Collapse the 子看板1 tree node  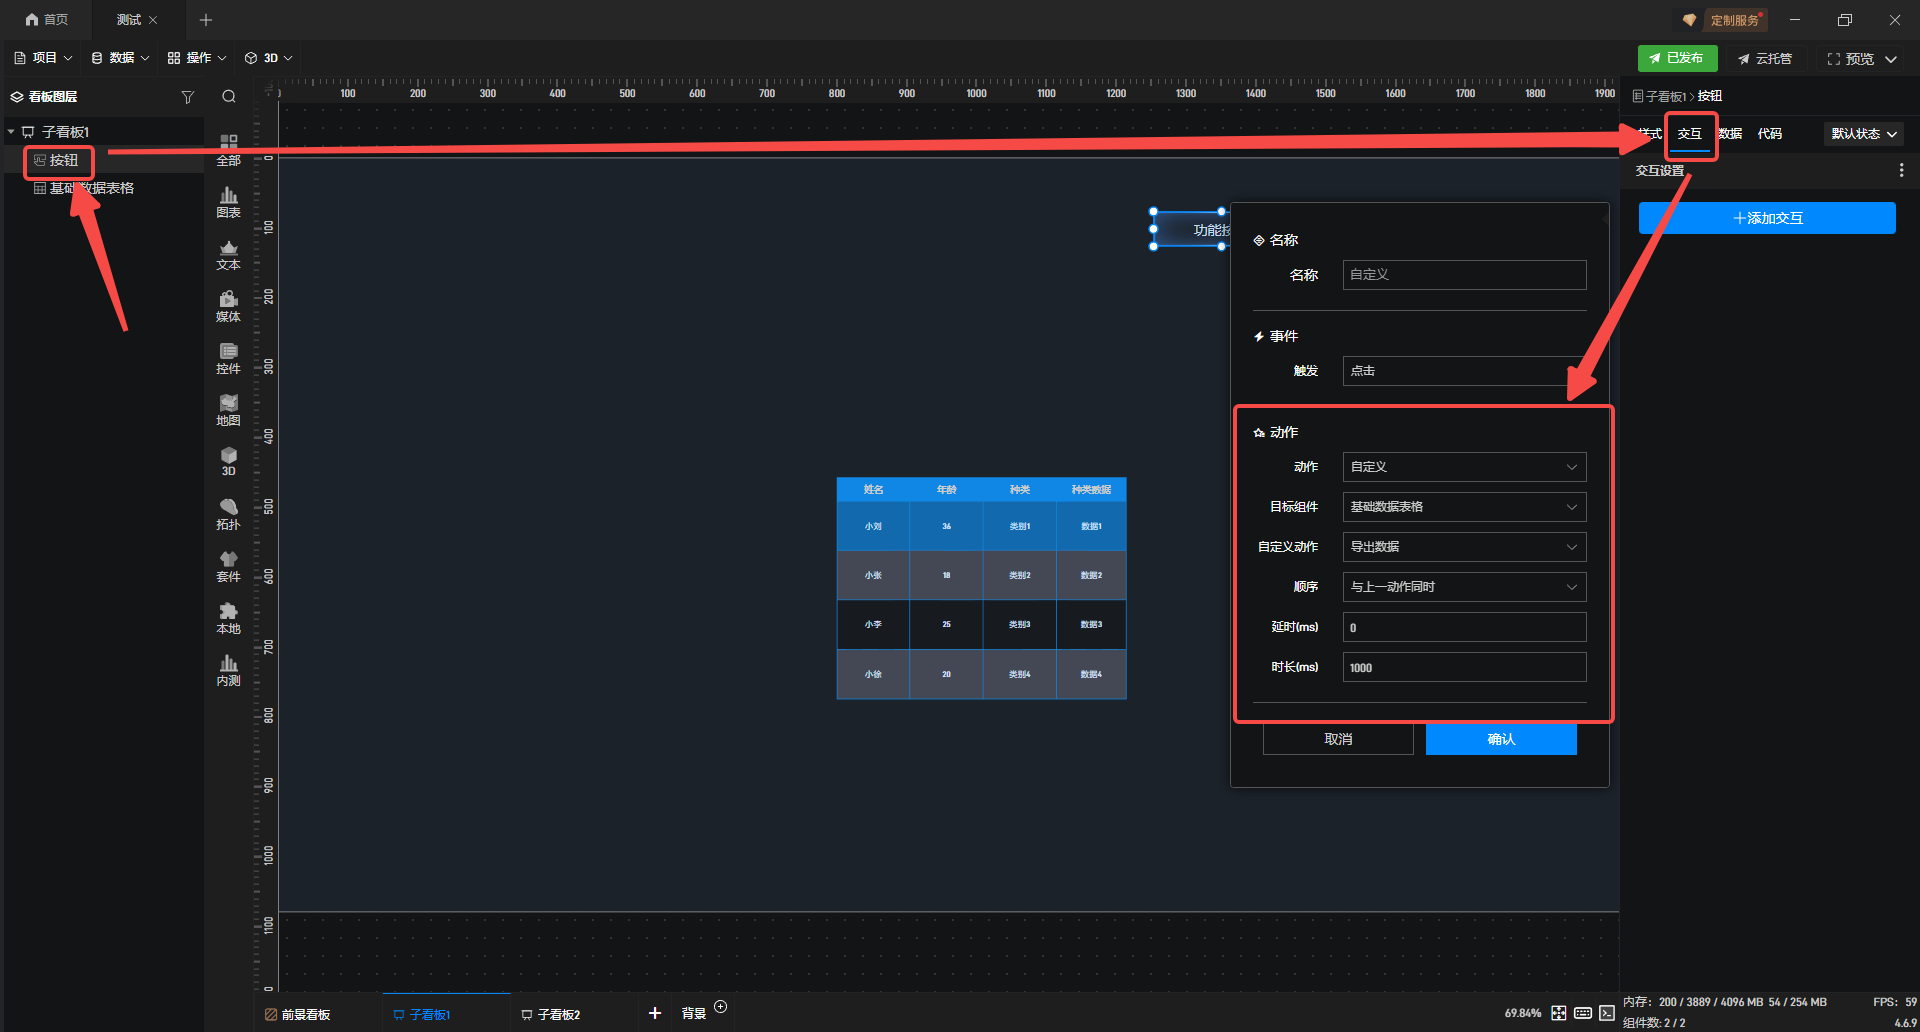(11, 132)
